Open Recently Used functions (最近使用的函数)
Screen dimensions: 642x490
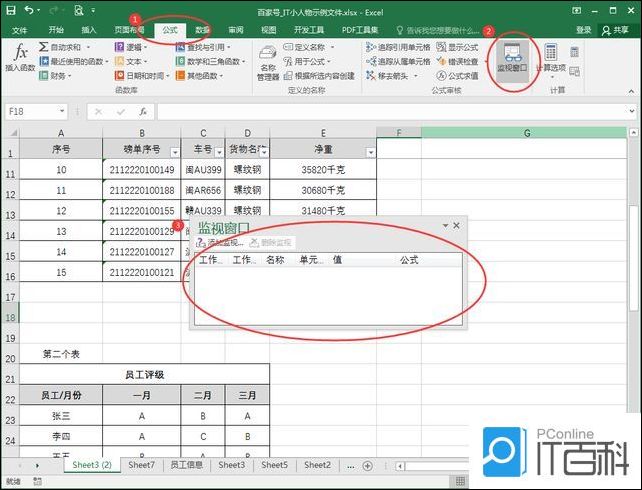coord(74,61)
